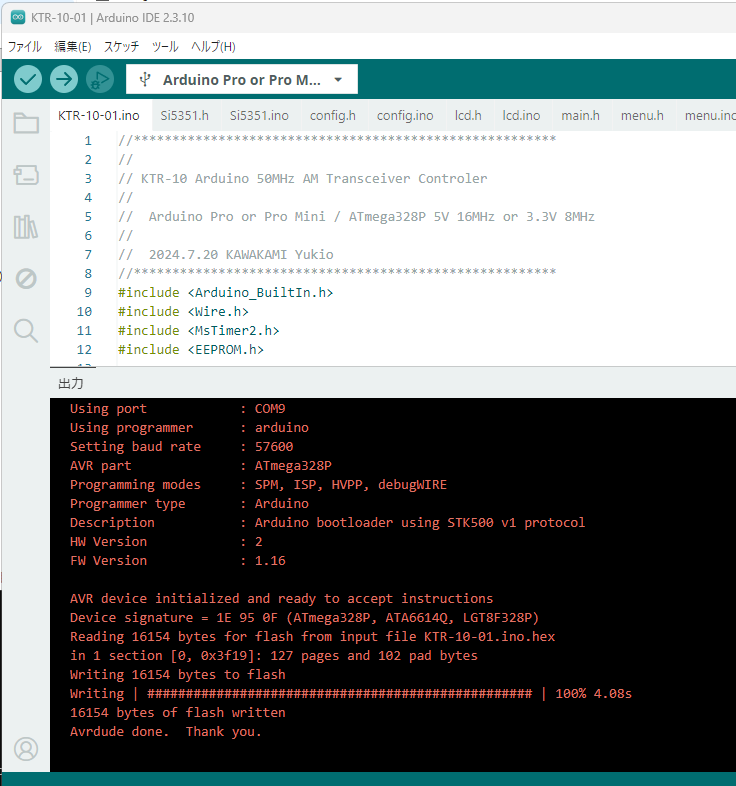Open the ツール menu
The width and height of the screenshot is (736, 786).
point(165,47)
